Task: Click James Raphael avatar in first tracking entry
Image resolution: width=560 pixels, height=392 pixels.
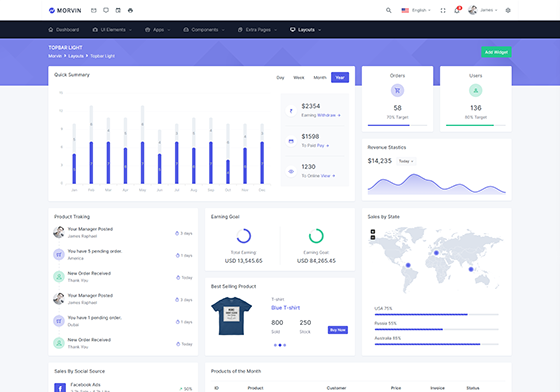Action: (x=59, y=232)
